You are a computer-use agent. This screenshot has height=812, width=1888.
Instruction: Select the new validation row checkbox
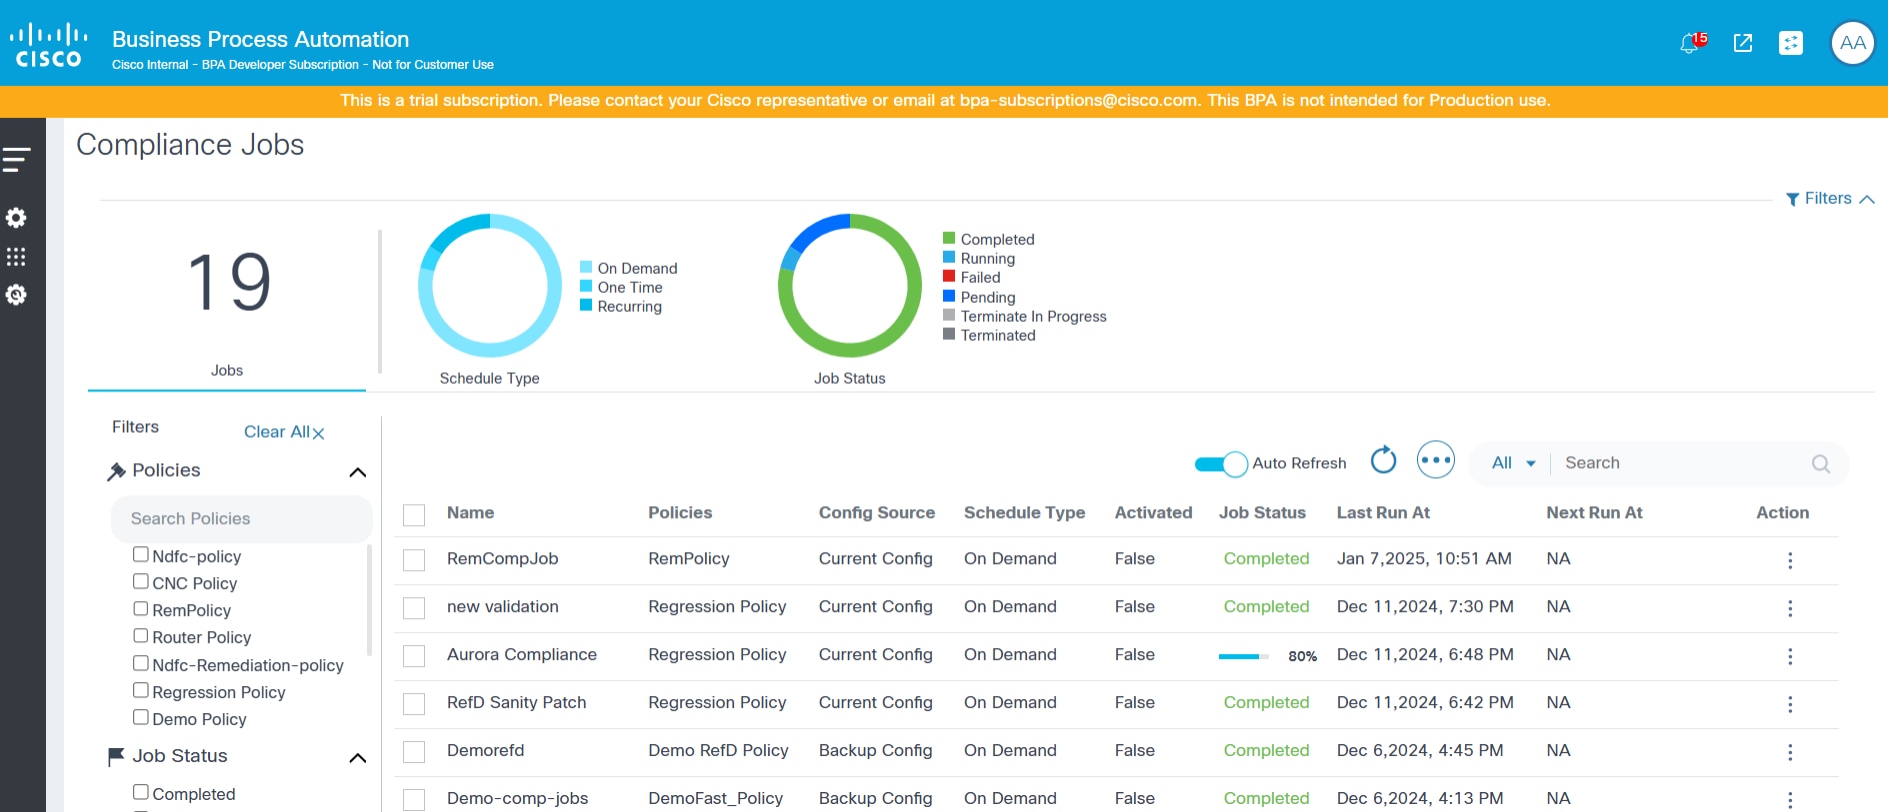(414, 608)
